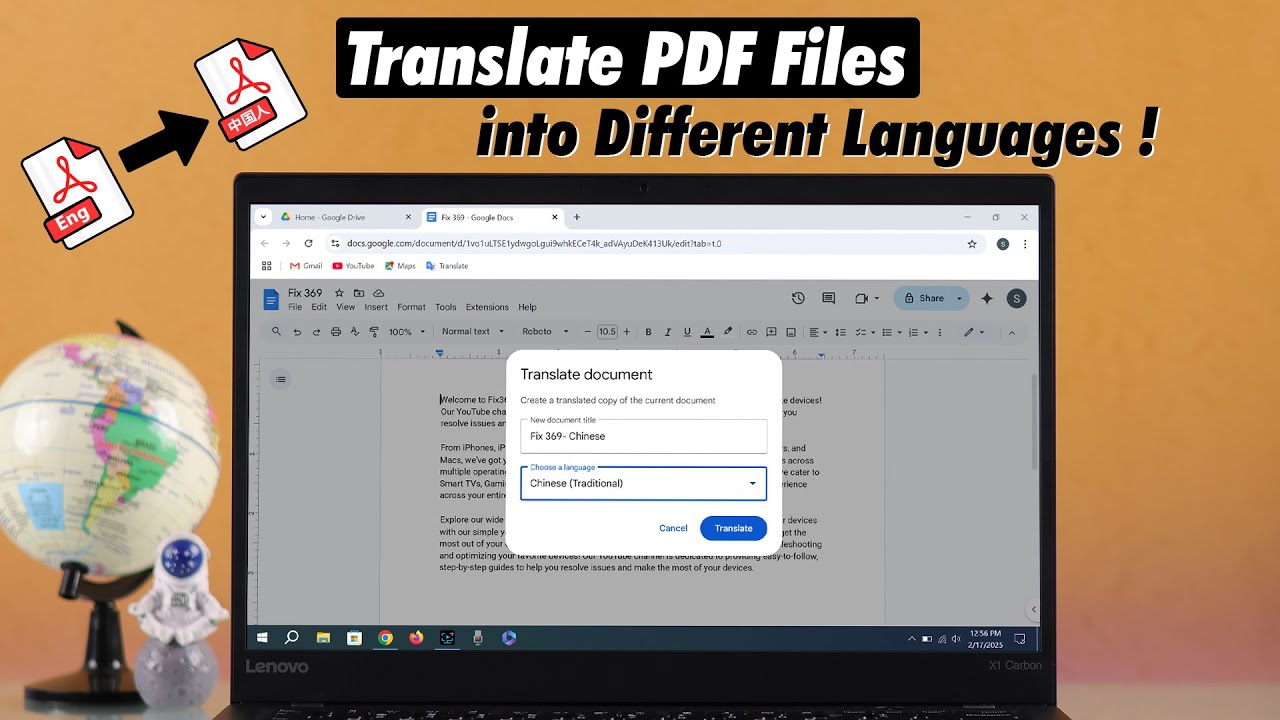Click the Share button
1280x720 pixels.
click(x=923, y=298)
